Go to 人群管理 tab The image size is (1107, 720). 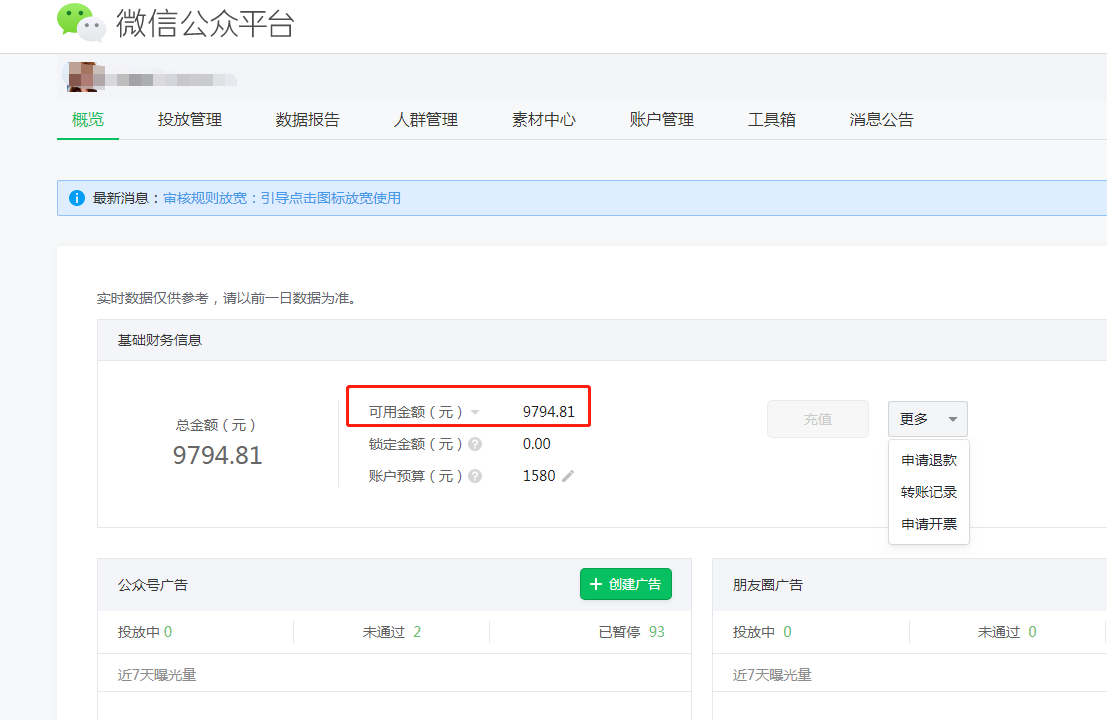click(426, 120)
